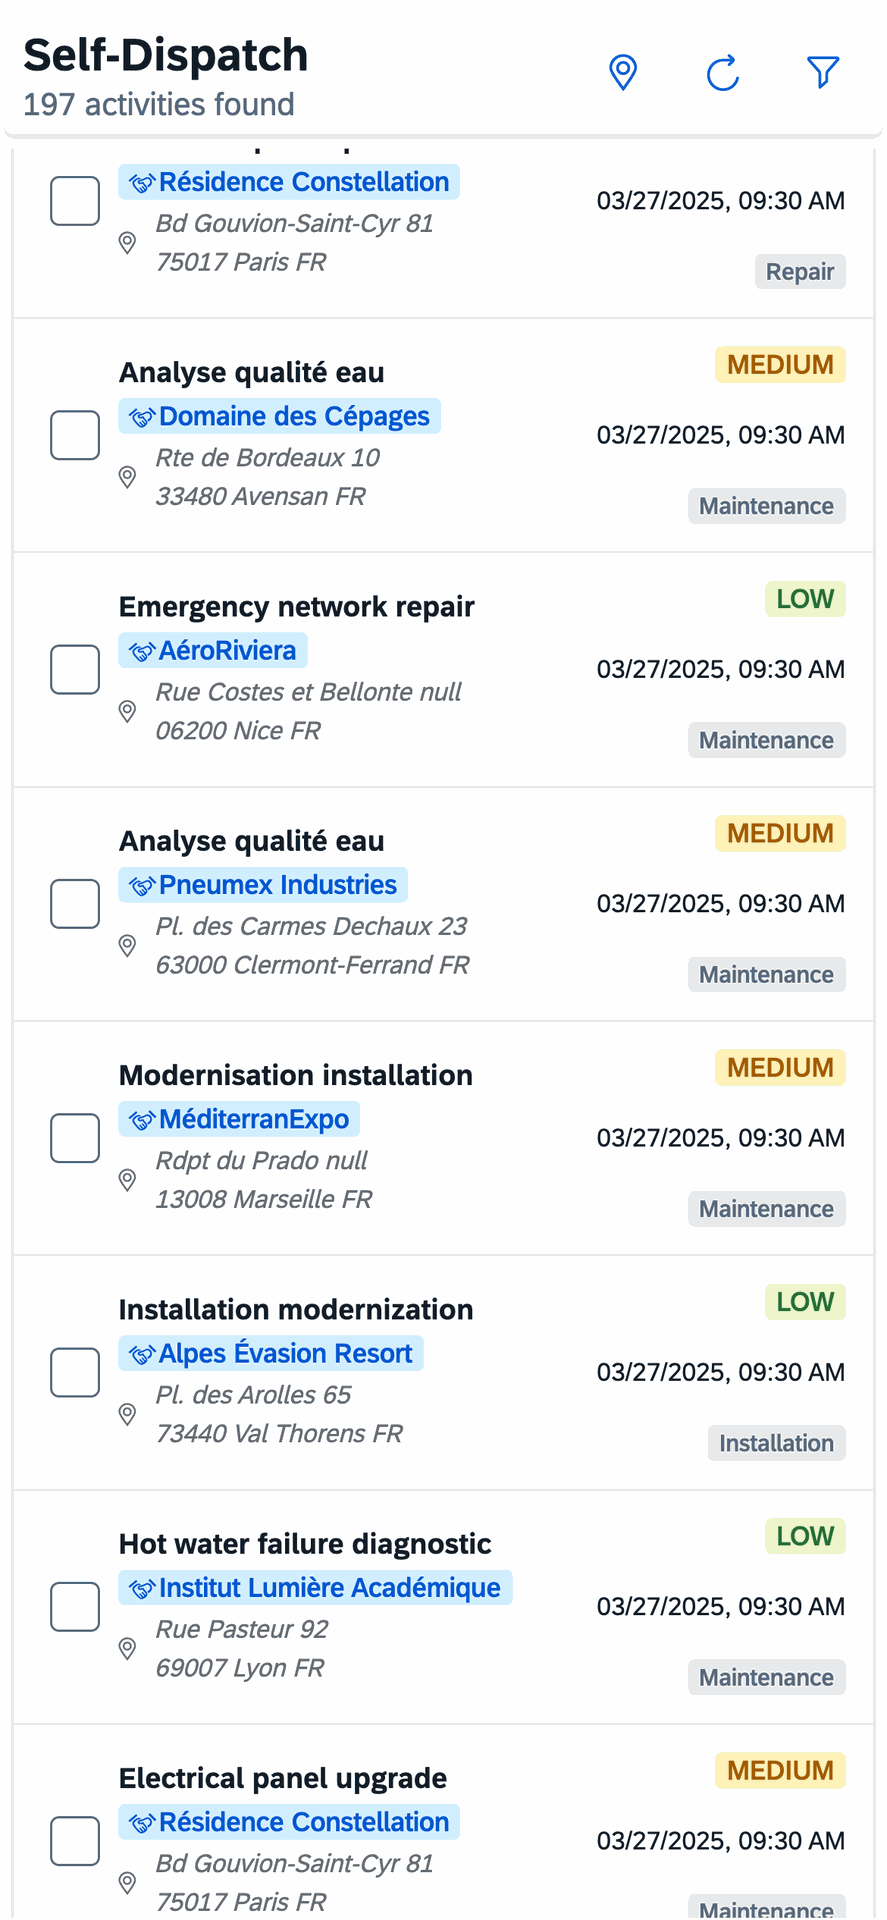The height and width of the screenshot is (1920, 887).
Task: Click location pin beside Pl. des Arolles 65
Action: click(127, 1414)
